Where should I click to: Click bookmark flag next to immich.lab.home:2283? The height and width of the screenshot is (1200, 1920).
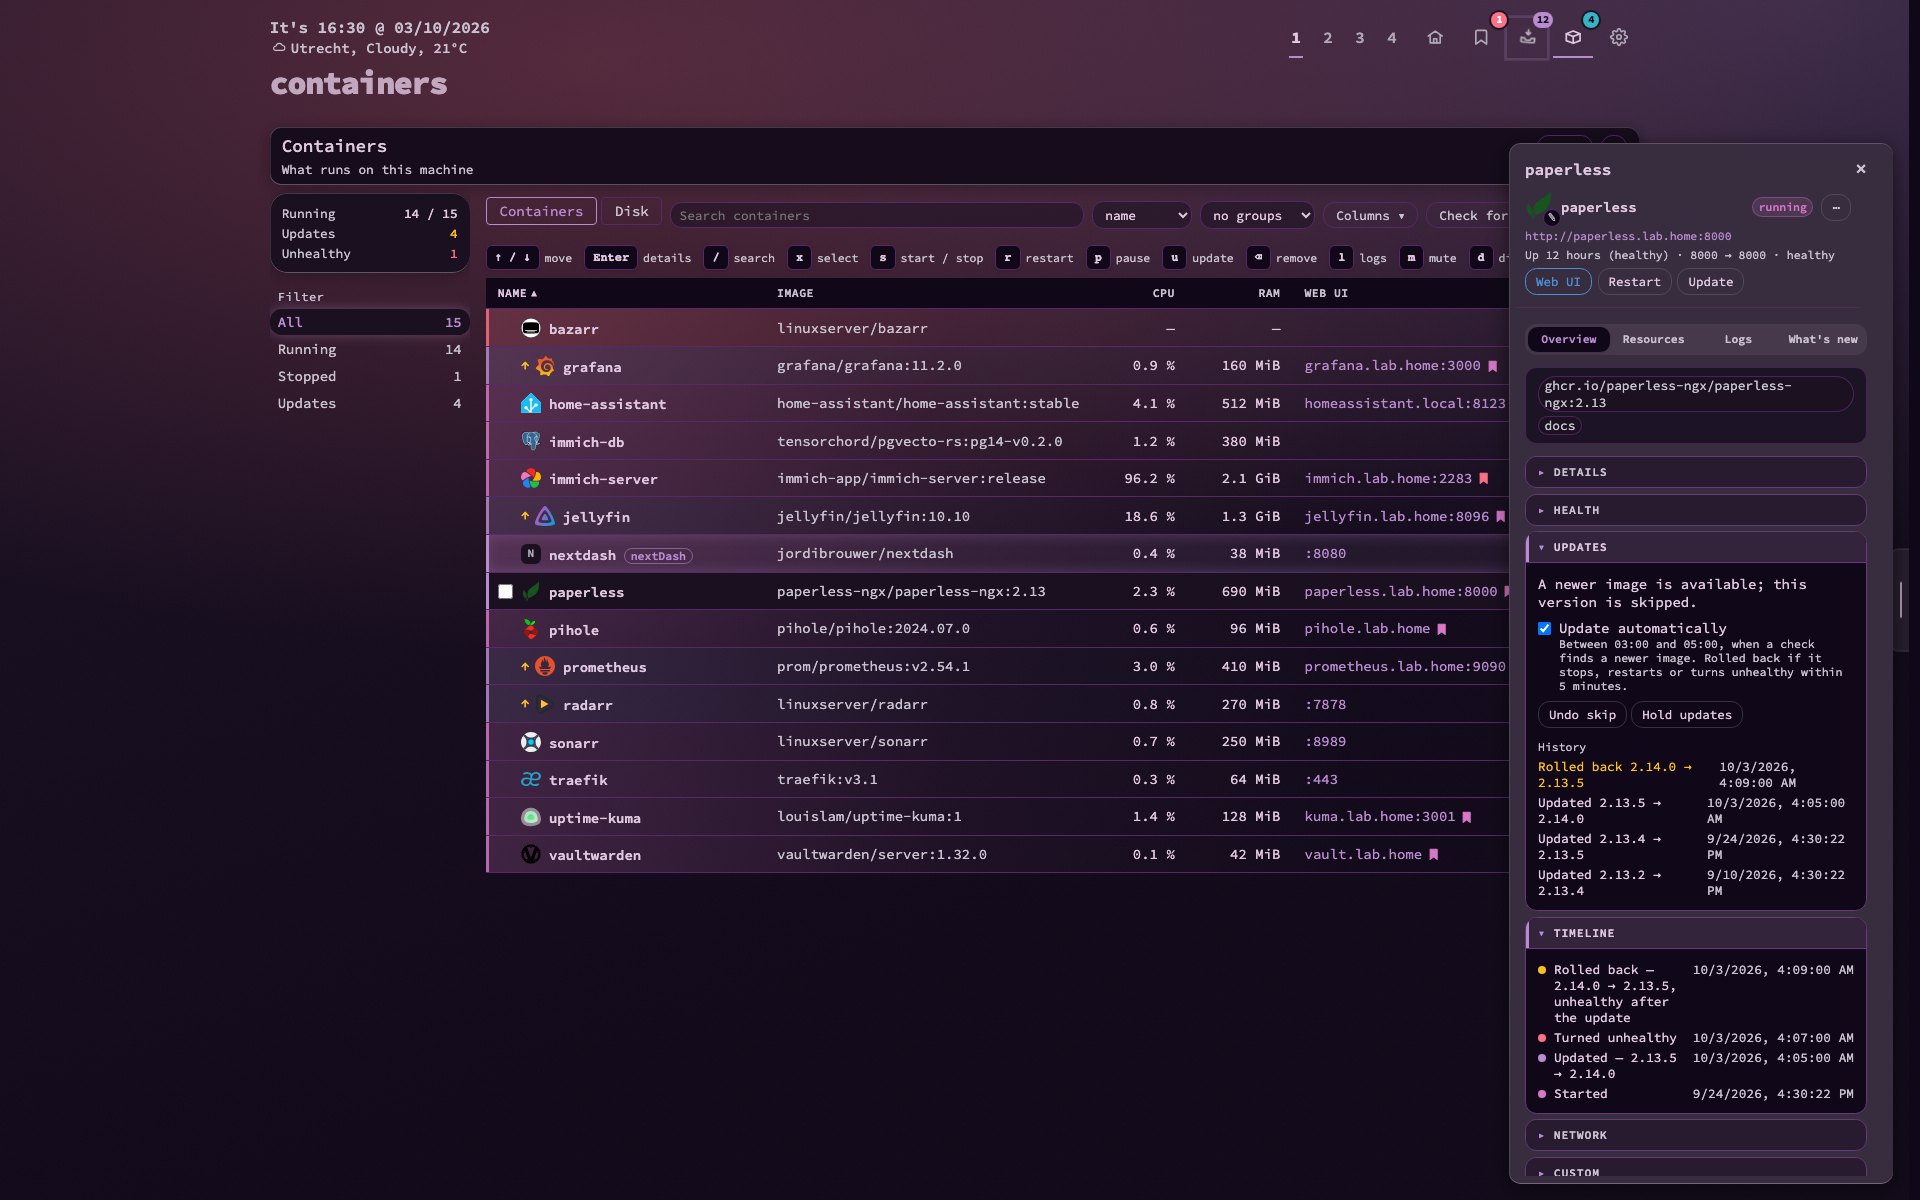pyautogui.click(x=1484, y=479)
